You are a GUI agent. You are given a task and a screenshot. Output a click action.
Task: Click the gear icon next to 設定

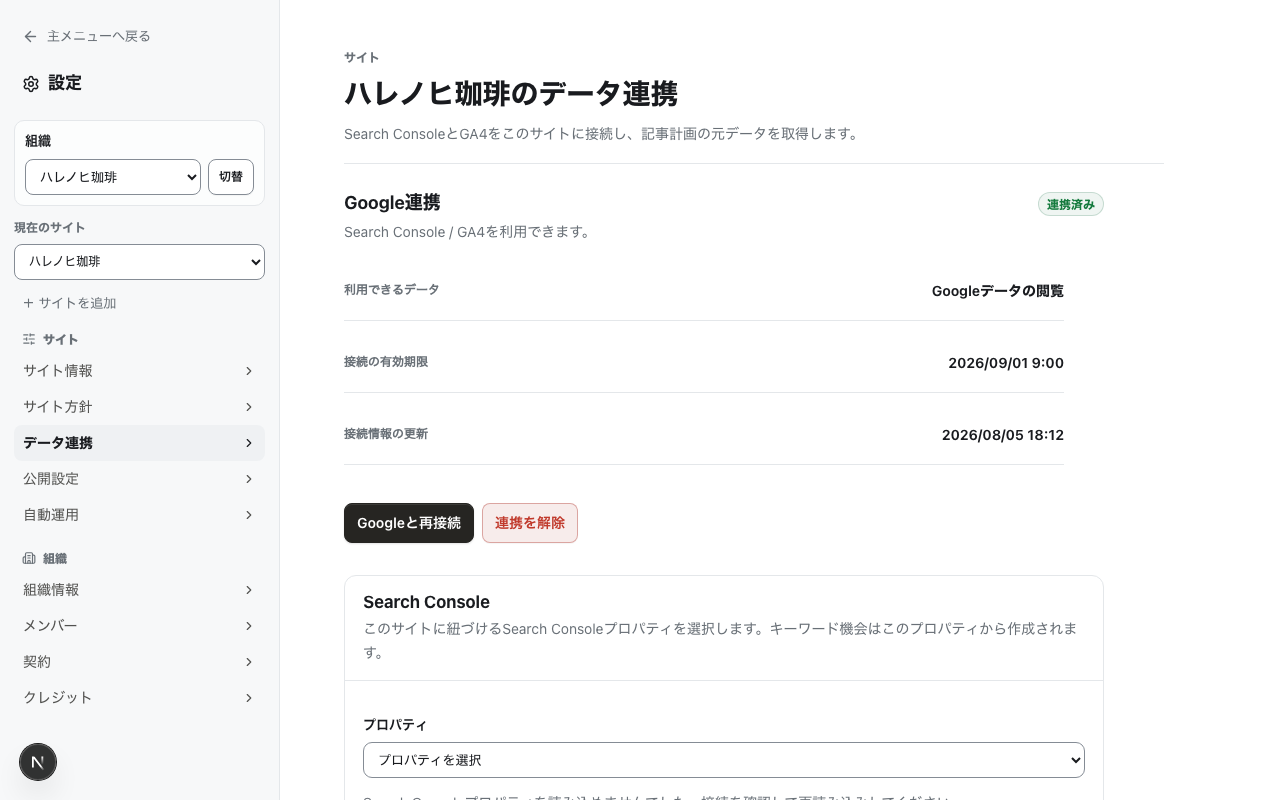coord(31,84)
